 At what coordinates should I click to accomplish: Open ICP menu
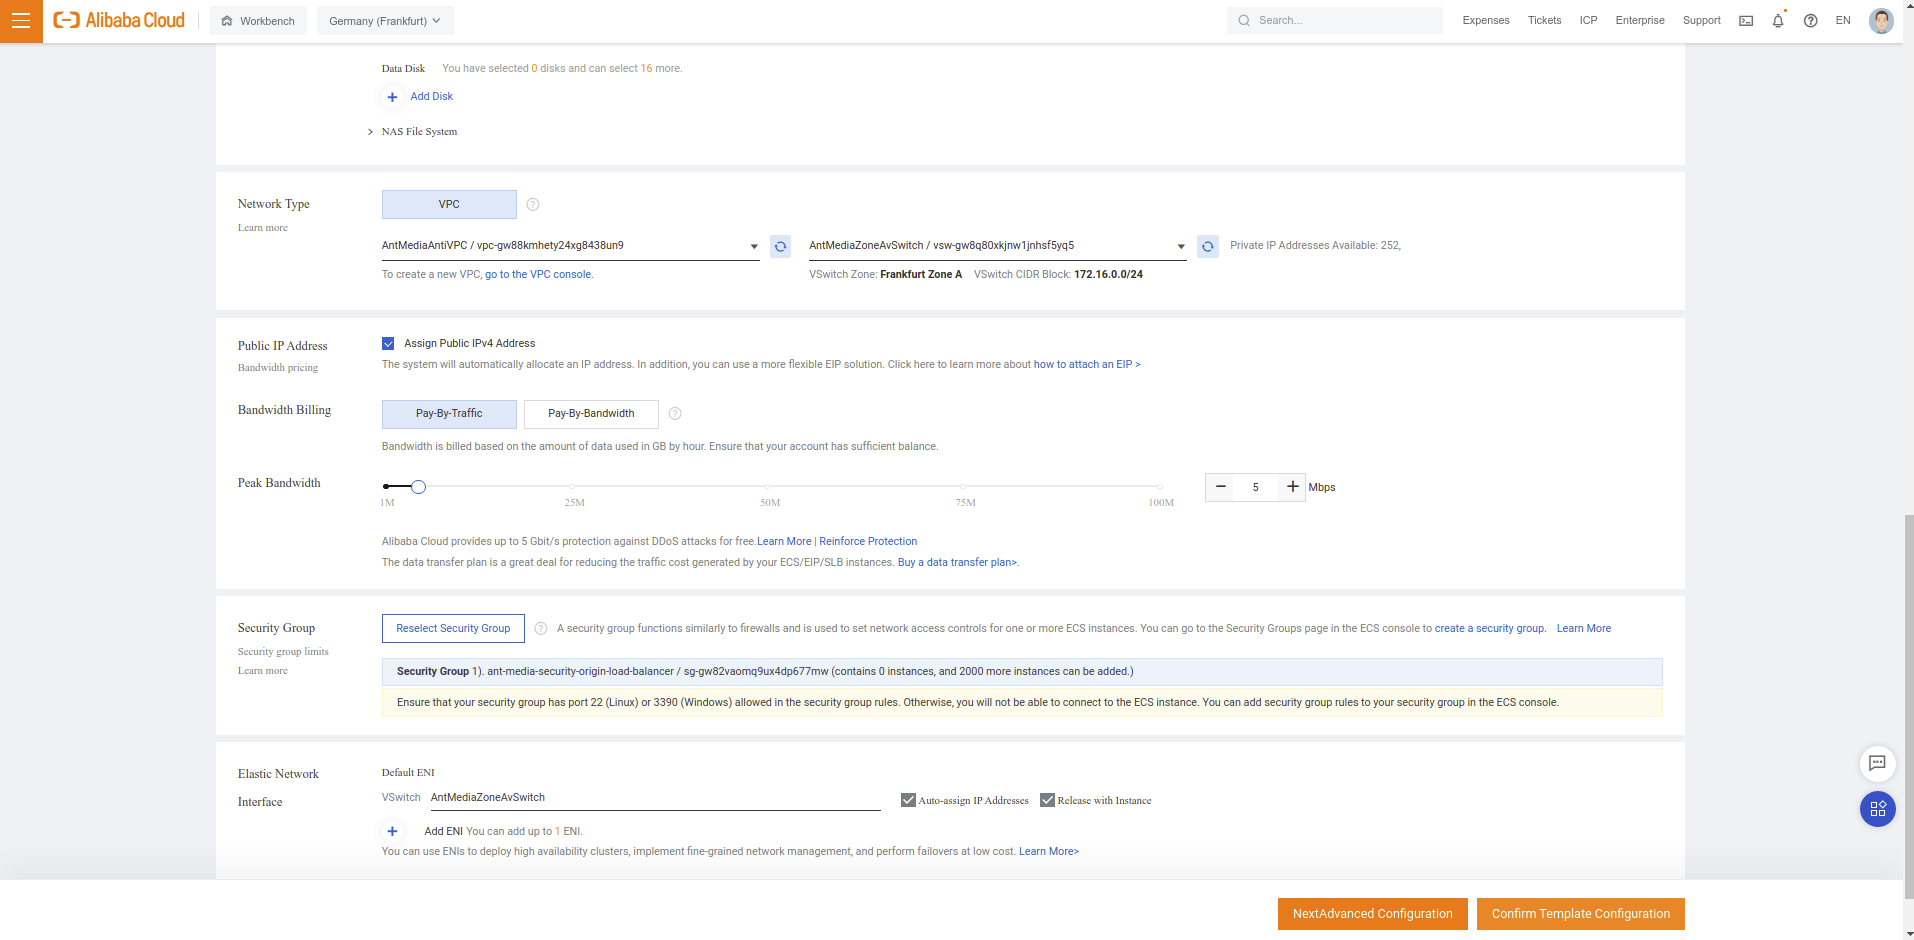[x=1588, y=21]
